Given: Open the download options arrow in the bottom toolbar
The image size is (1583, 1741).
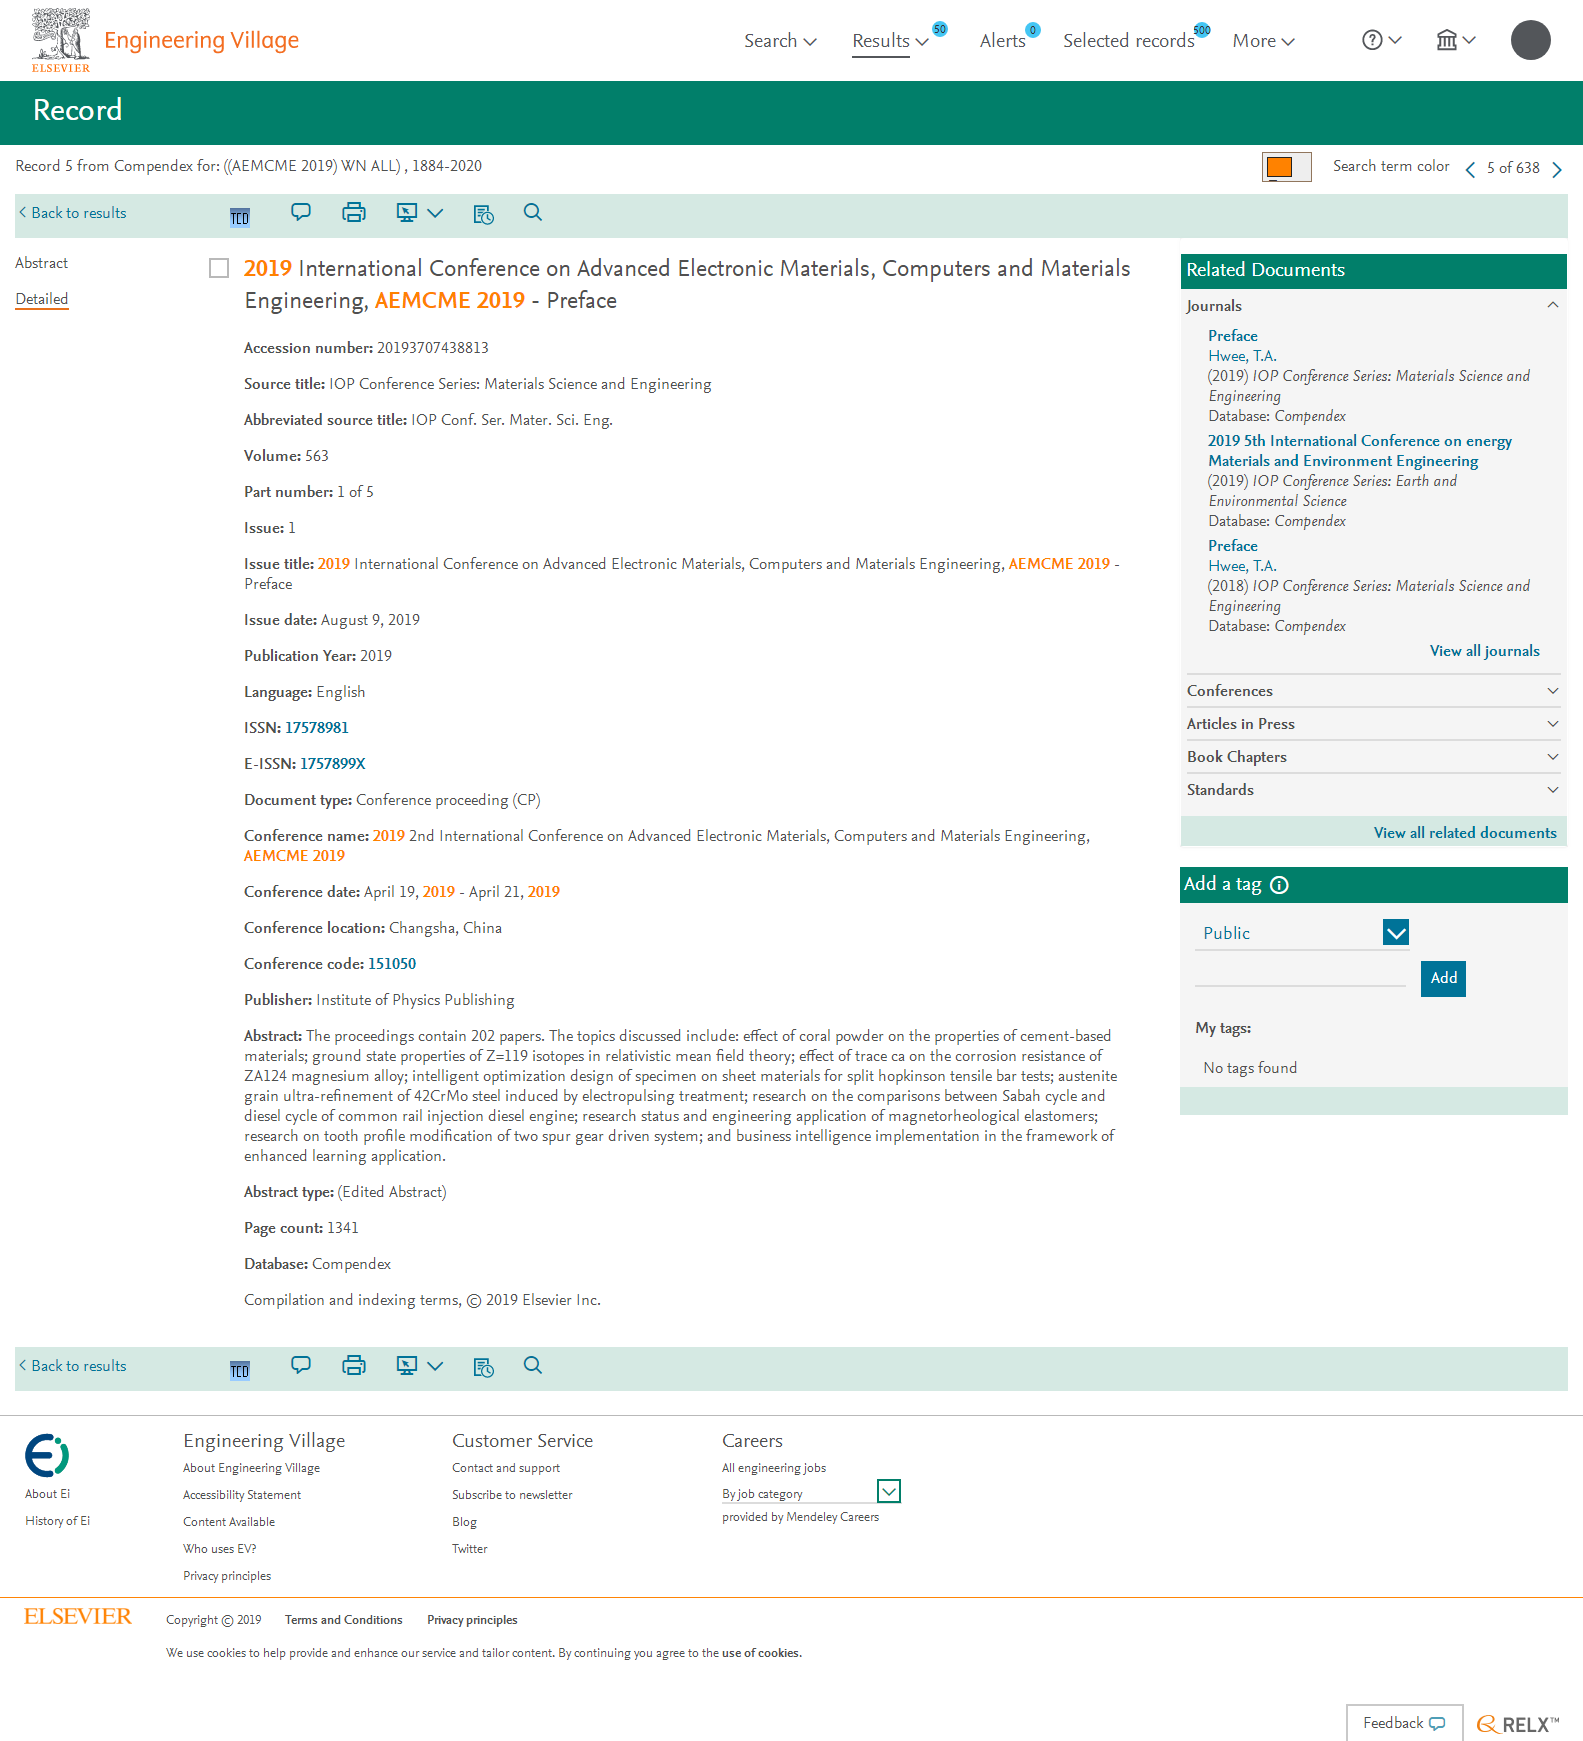Looking at the screenshot, I should tap(435, 1366).
